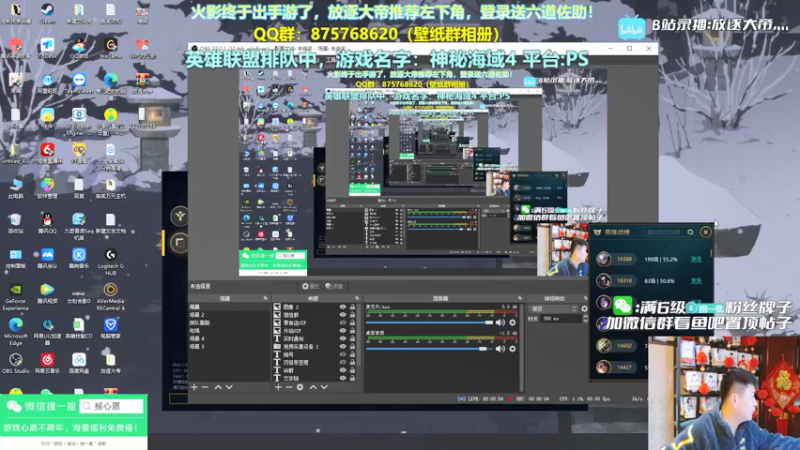Image resolution: width=800 pixels, height=450 pixels.
Task: Open 网易云音乐 desktop icon
Action: click(47, 363)
